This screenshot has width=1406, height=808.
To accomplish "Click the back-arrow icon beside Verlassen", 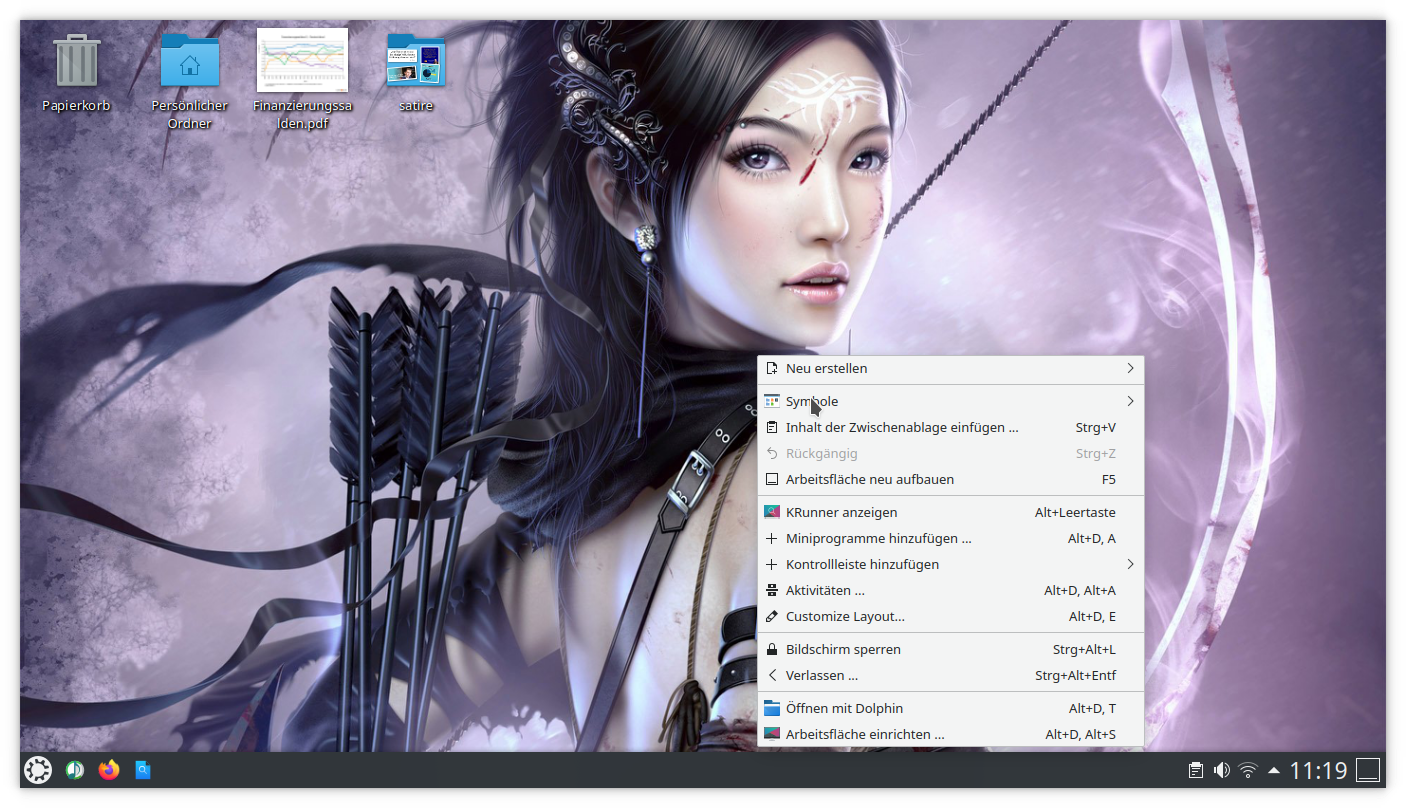I will point(771,675).
